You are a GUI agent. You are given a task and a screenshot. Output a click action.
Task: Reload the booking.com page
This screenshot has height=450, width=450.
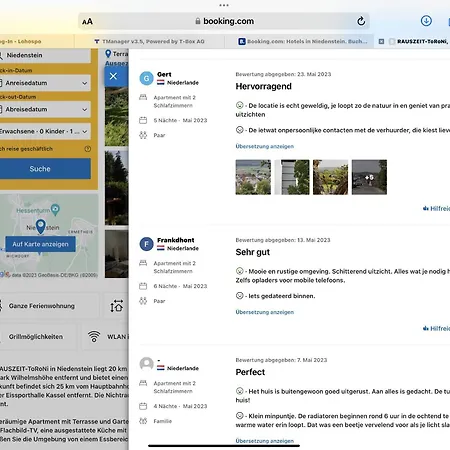(361, 21)
